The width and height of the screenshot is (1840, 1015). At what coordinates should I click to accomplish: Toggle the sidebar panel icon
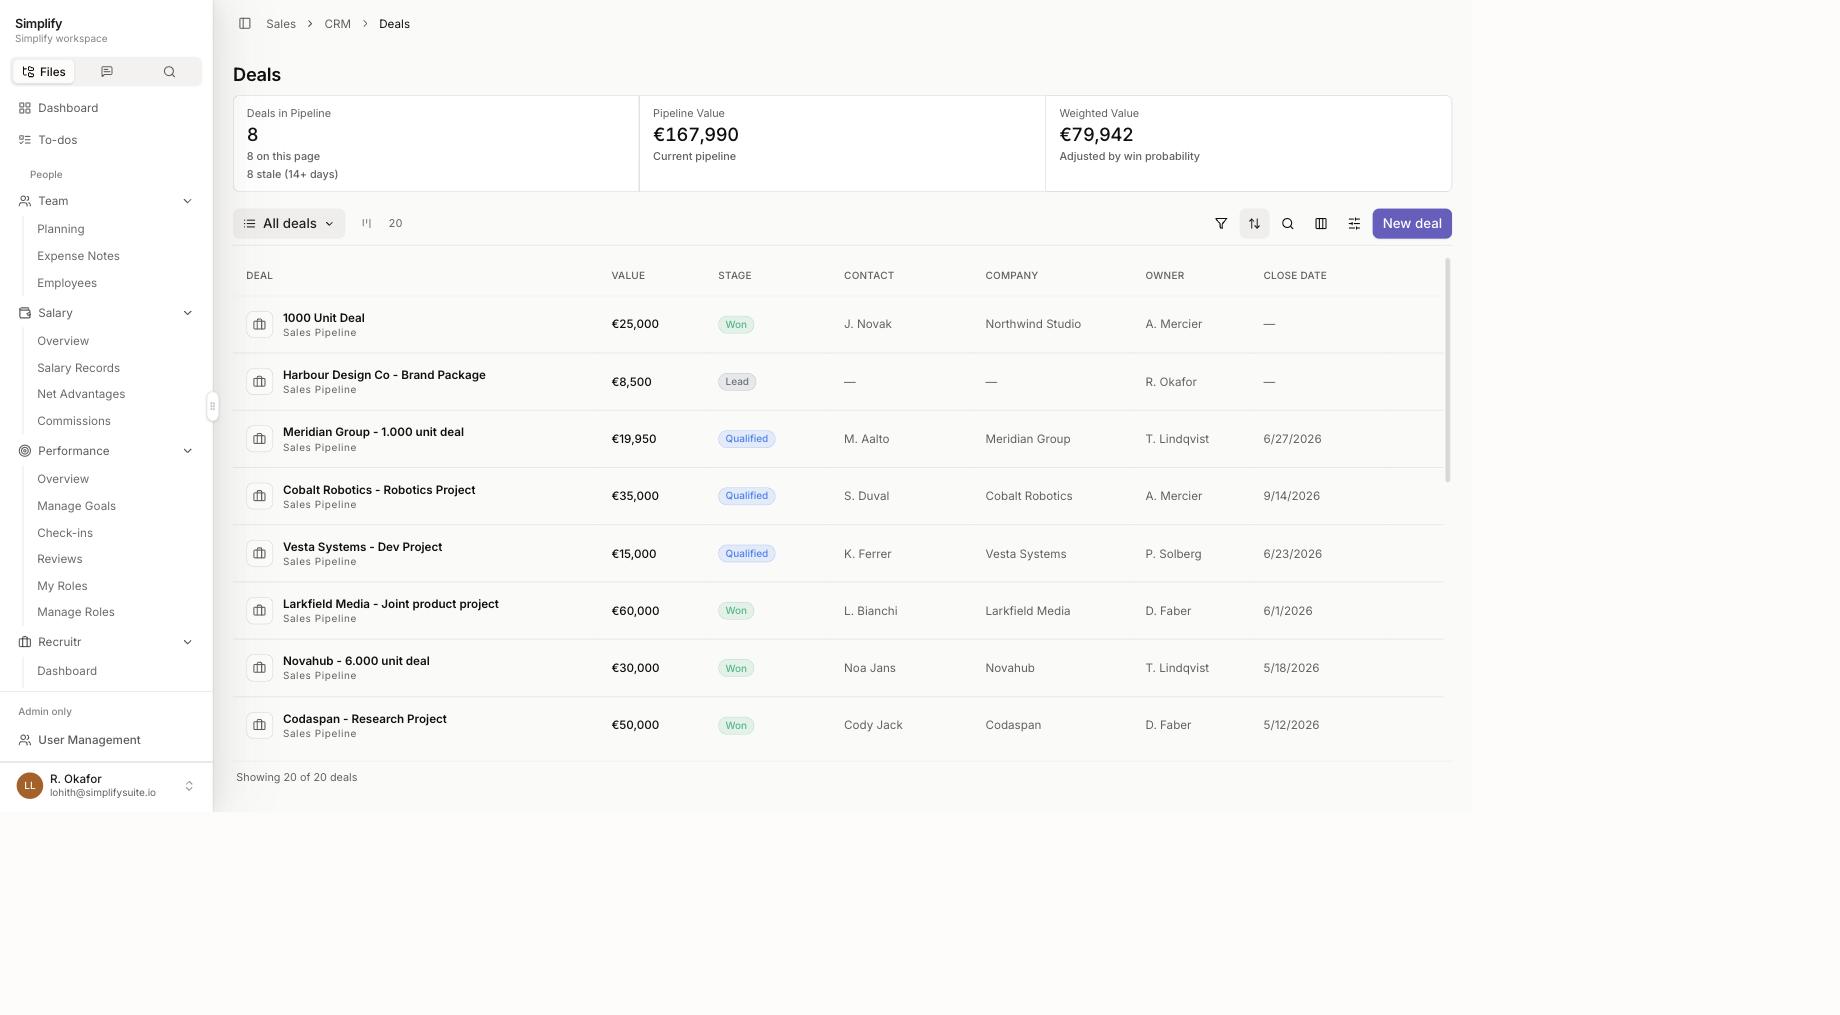click(245, 24)
